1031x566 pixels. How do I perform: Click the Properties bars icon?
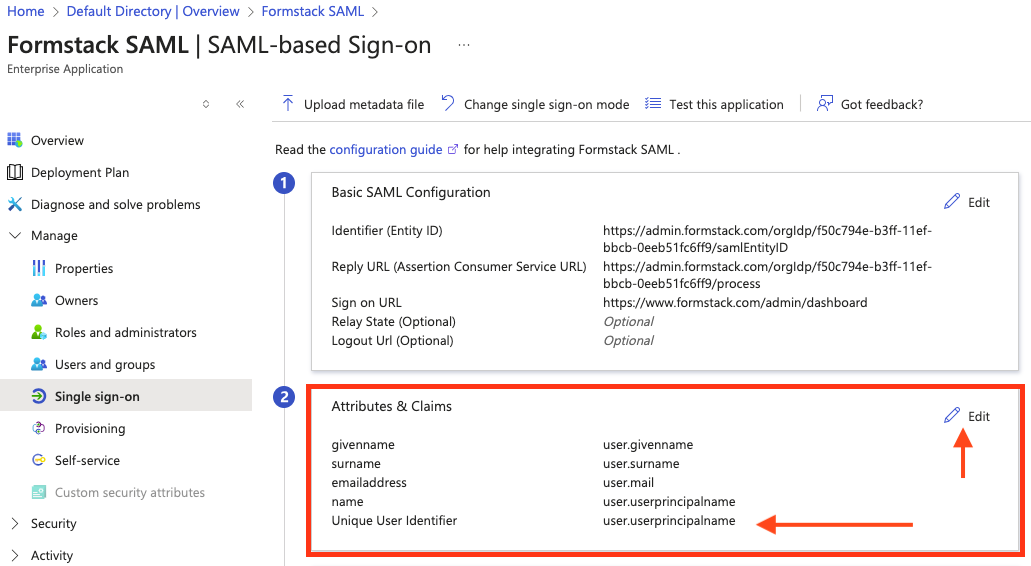[x=39, y=268]
